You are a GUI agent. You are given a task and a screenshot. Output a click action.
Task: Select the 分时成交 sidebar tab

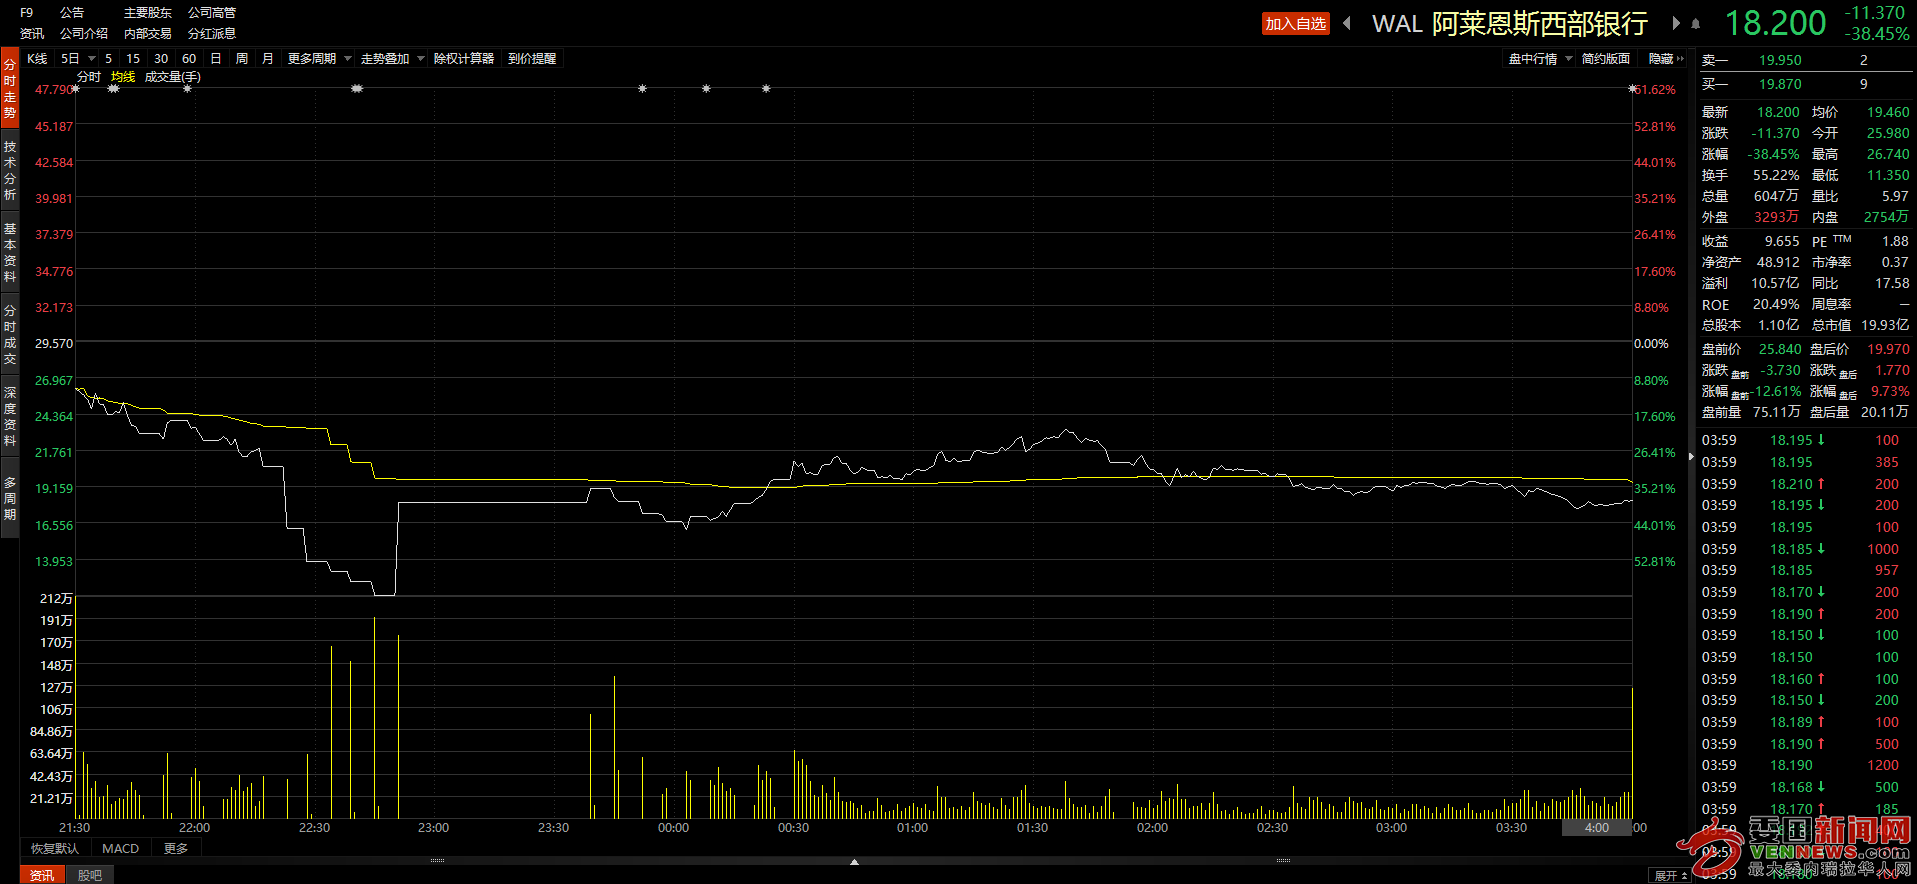10,334
